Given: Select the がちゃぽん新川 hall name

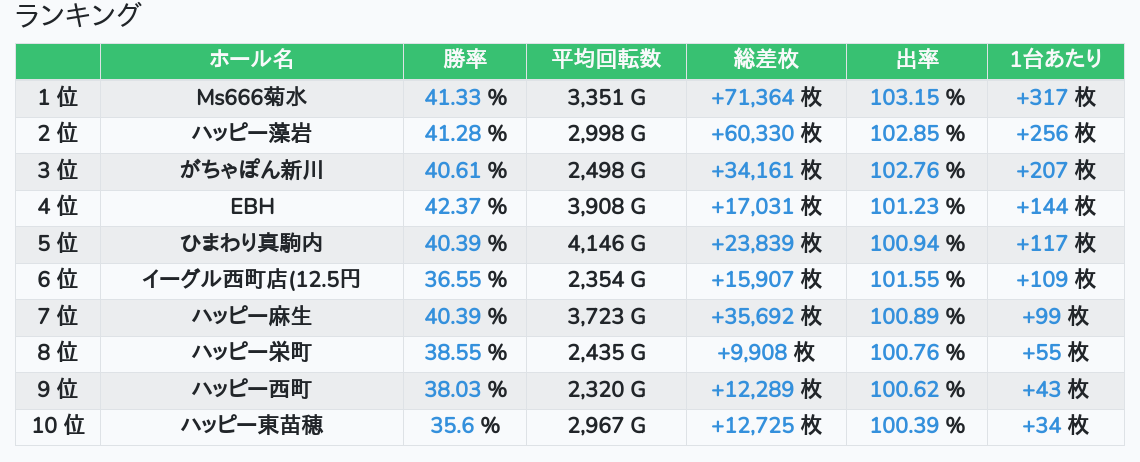Looking at the screenshot, I should coord(252,170).
